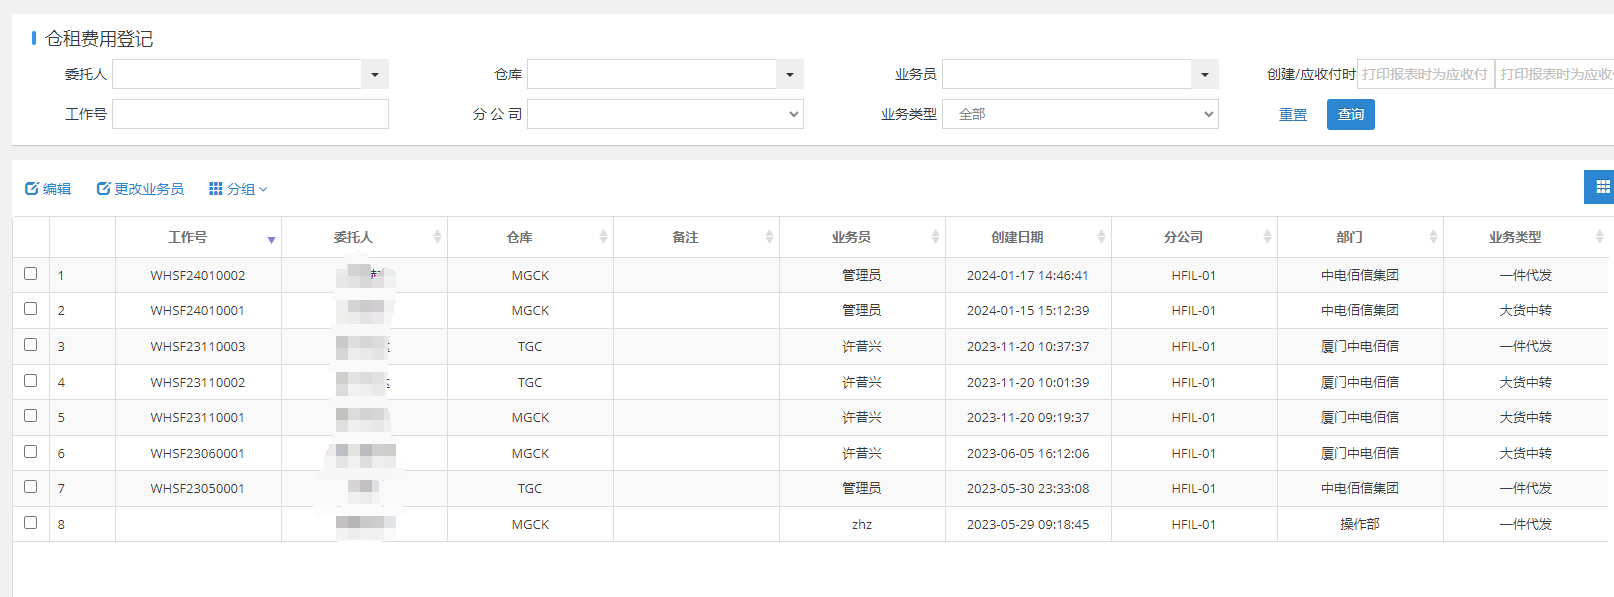Image resolution: width=1614 pixels, height=597 pixels.
Task: Open the 业务类型 select box
Action: coord(1080,114)
